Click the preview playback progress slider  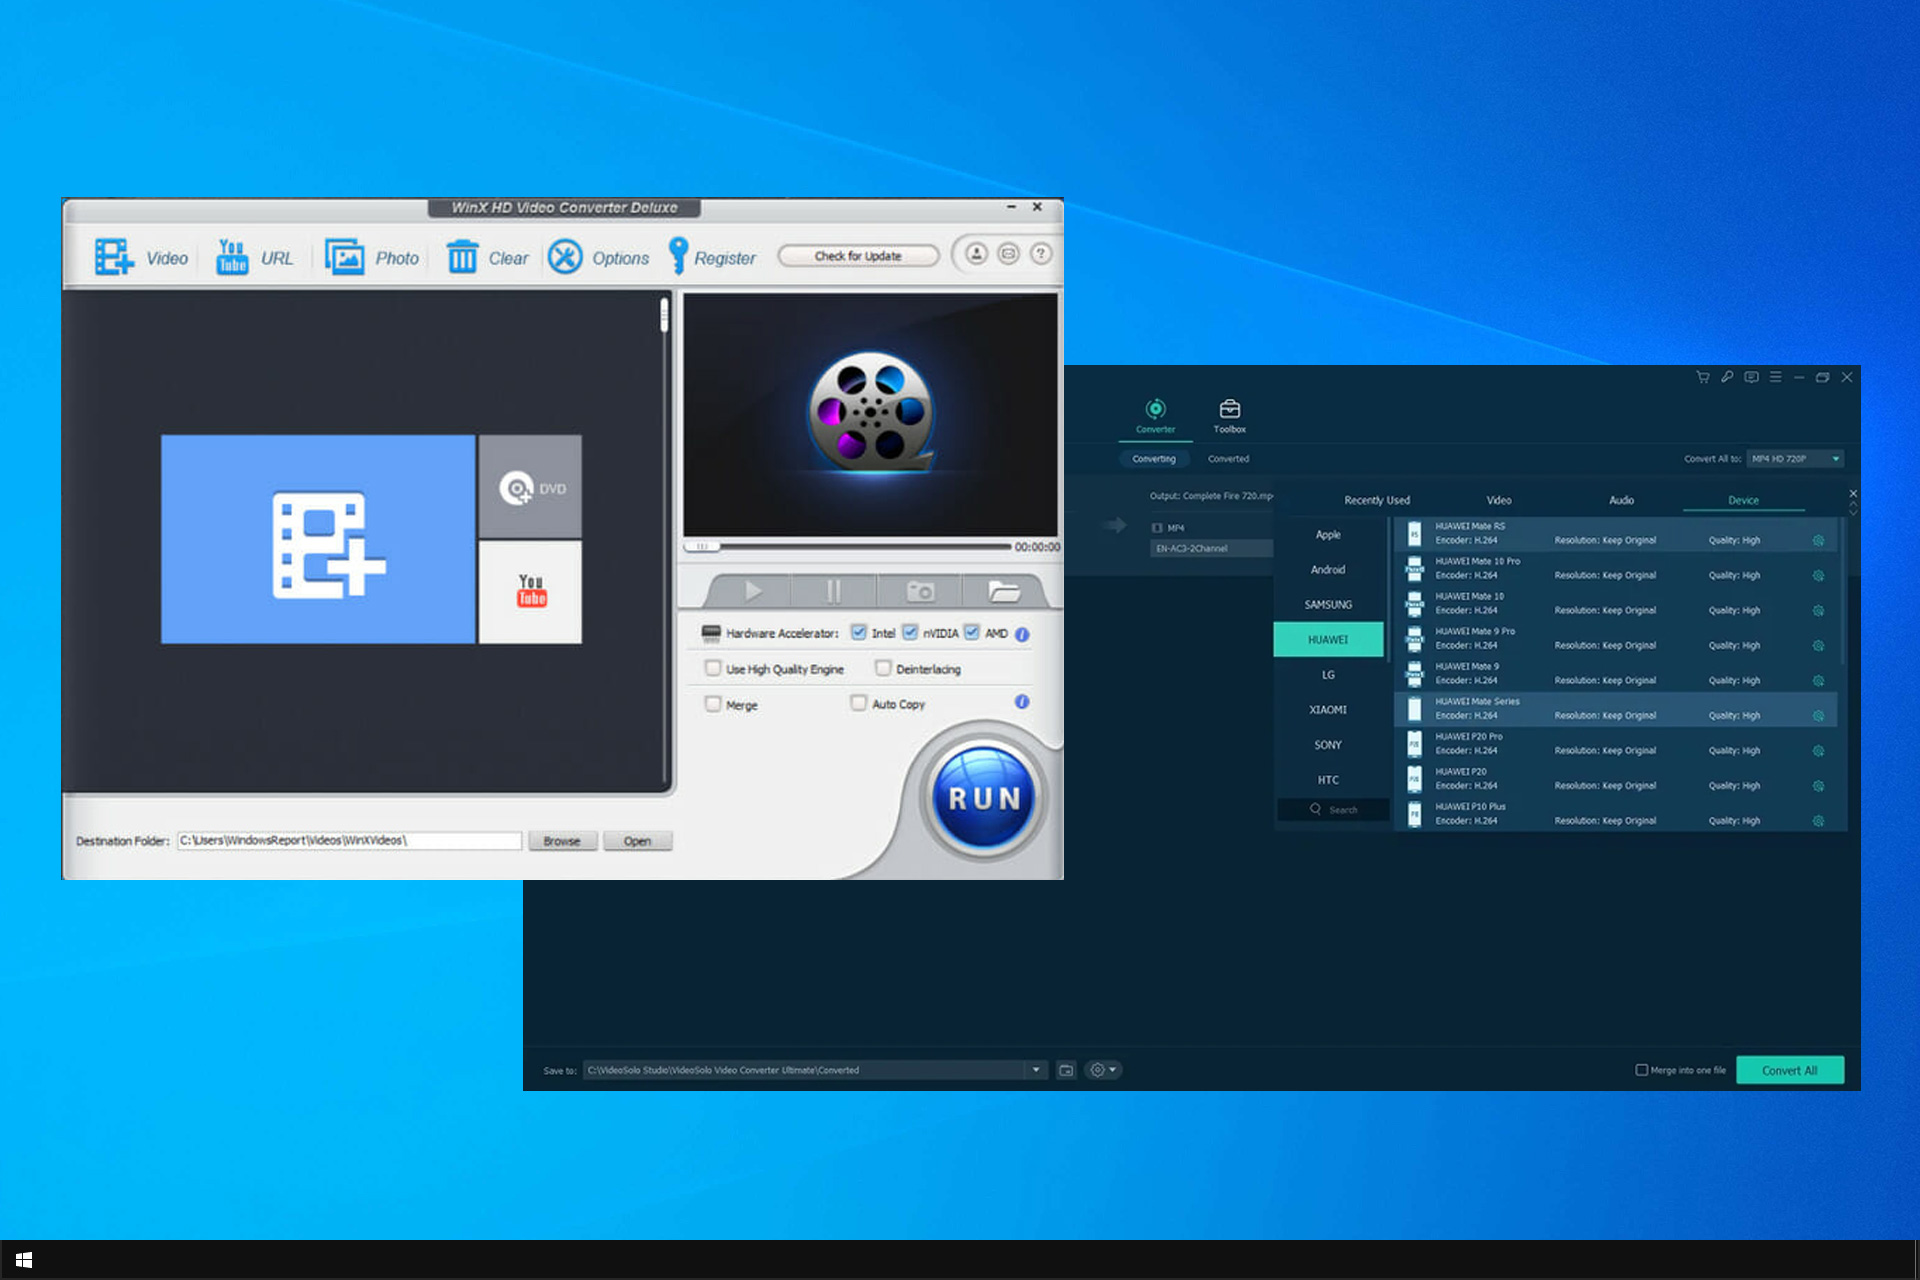click(x=850, y=547)
